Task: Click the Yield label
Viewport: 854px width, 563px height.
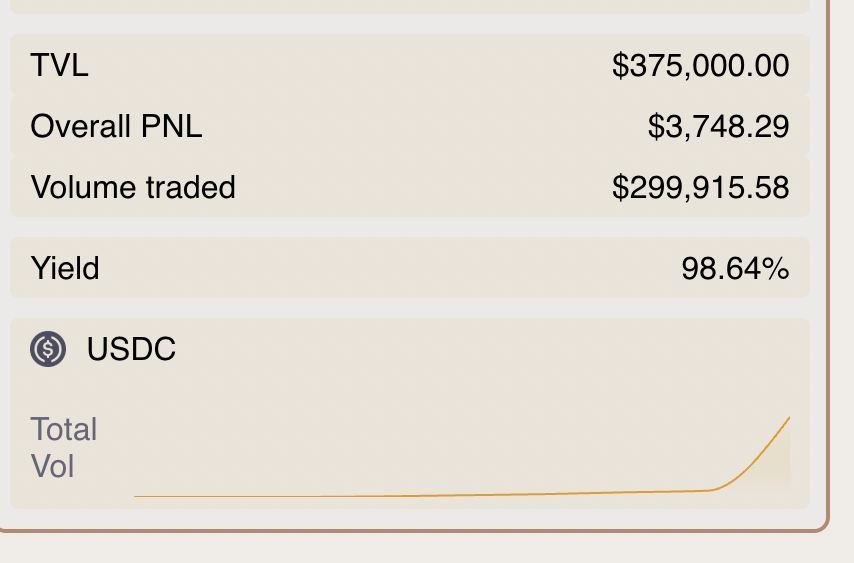Action: pyautogui.click(x=65, y=268)
